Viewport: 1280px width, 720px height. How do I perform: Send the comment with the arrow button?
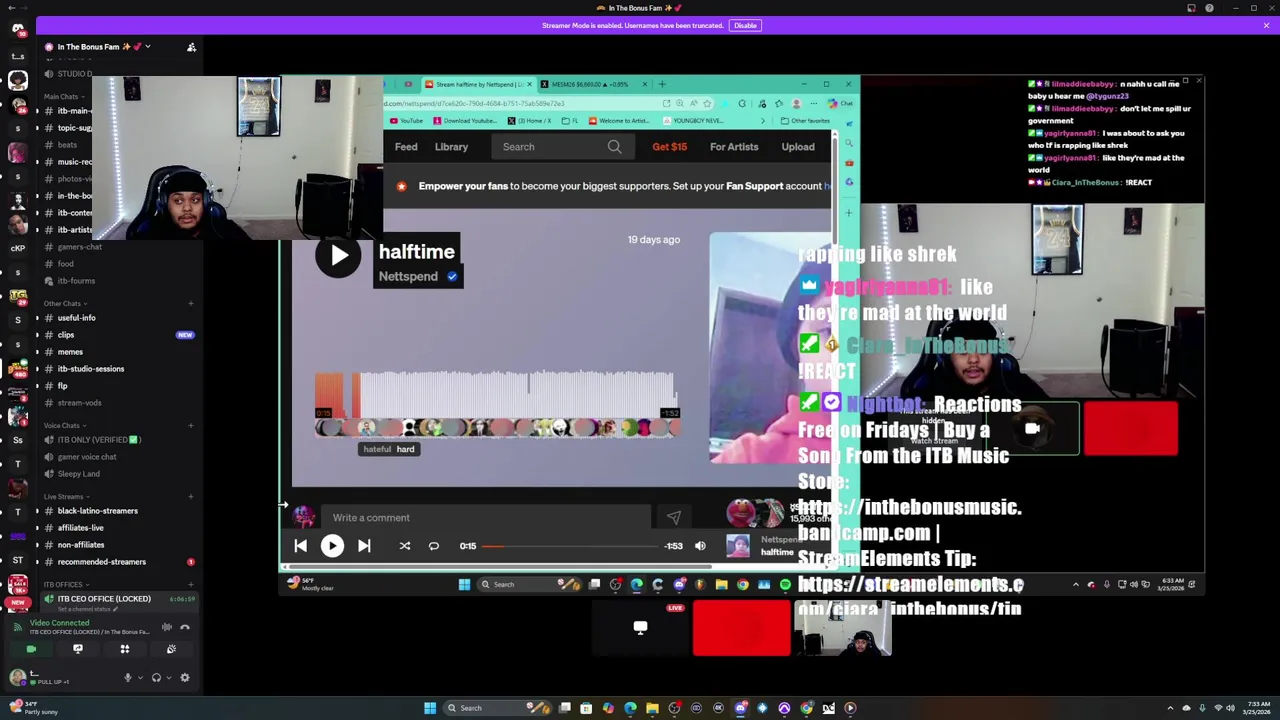pos(673,518)
